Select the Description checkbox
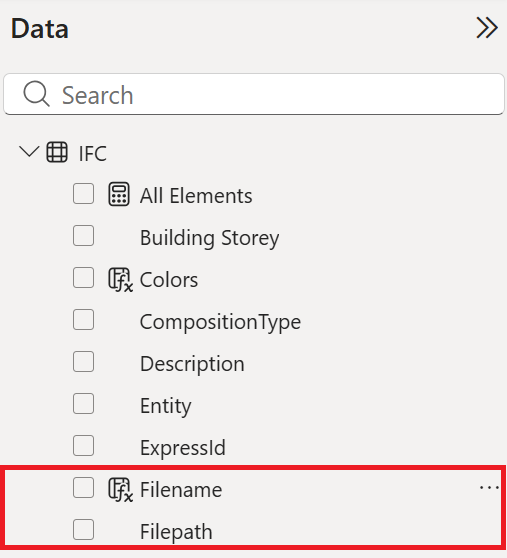 pos(84,362)
